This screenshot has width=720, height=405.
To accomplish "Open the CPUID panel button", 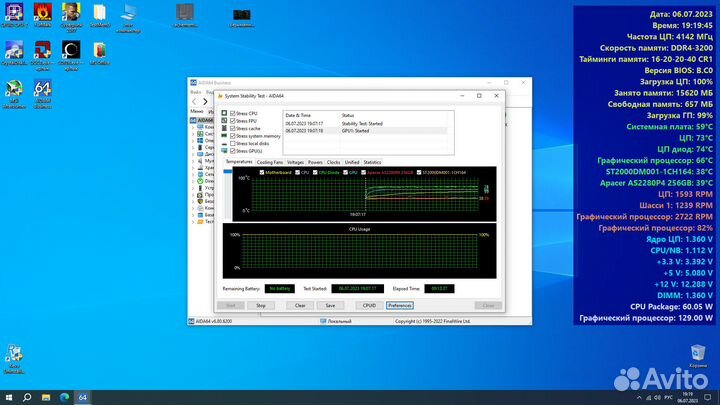I will [x=369, y=305].
